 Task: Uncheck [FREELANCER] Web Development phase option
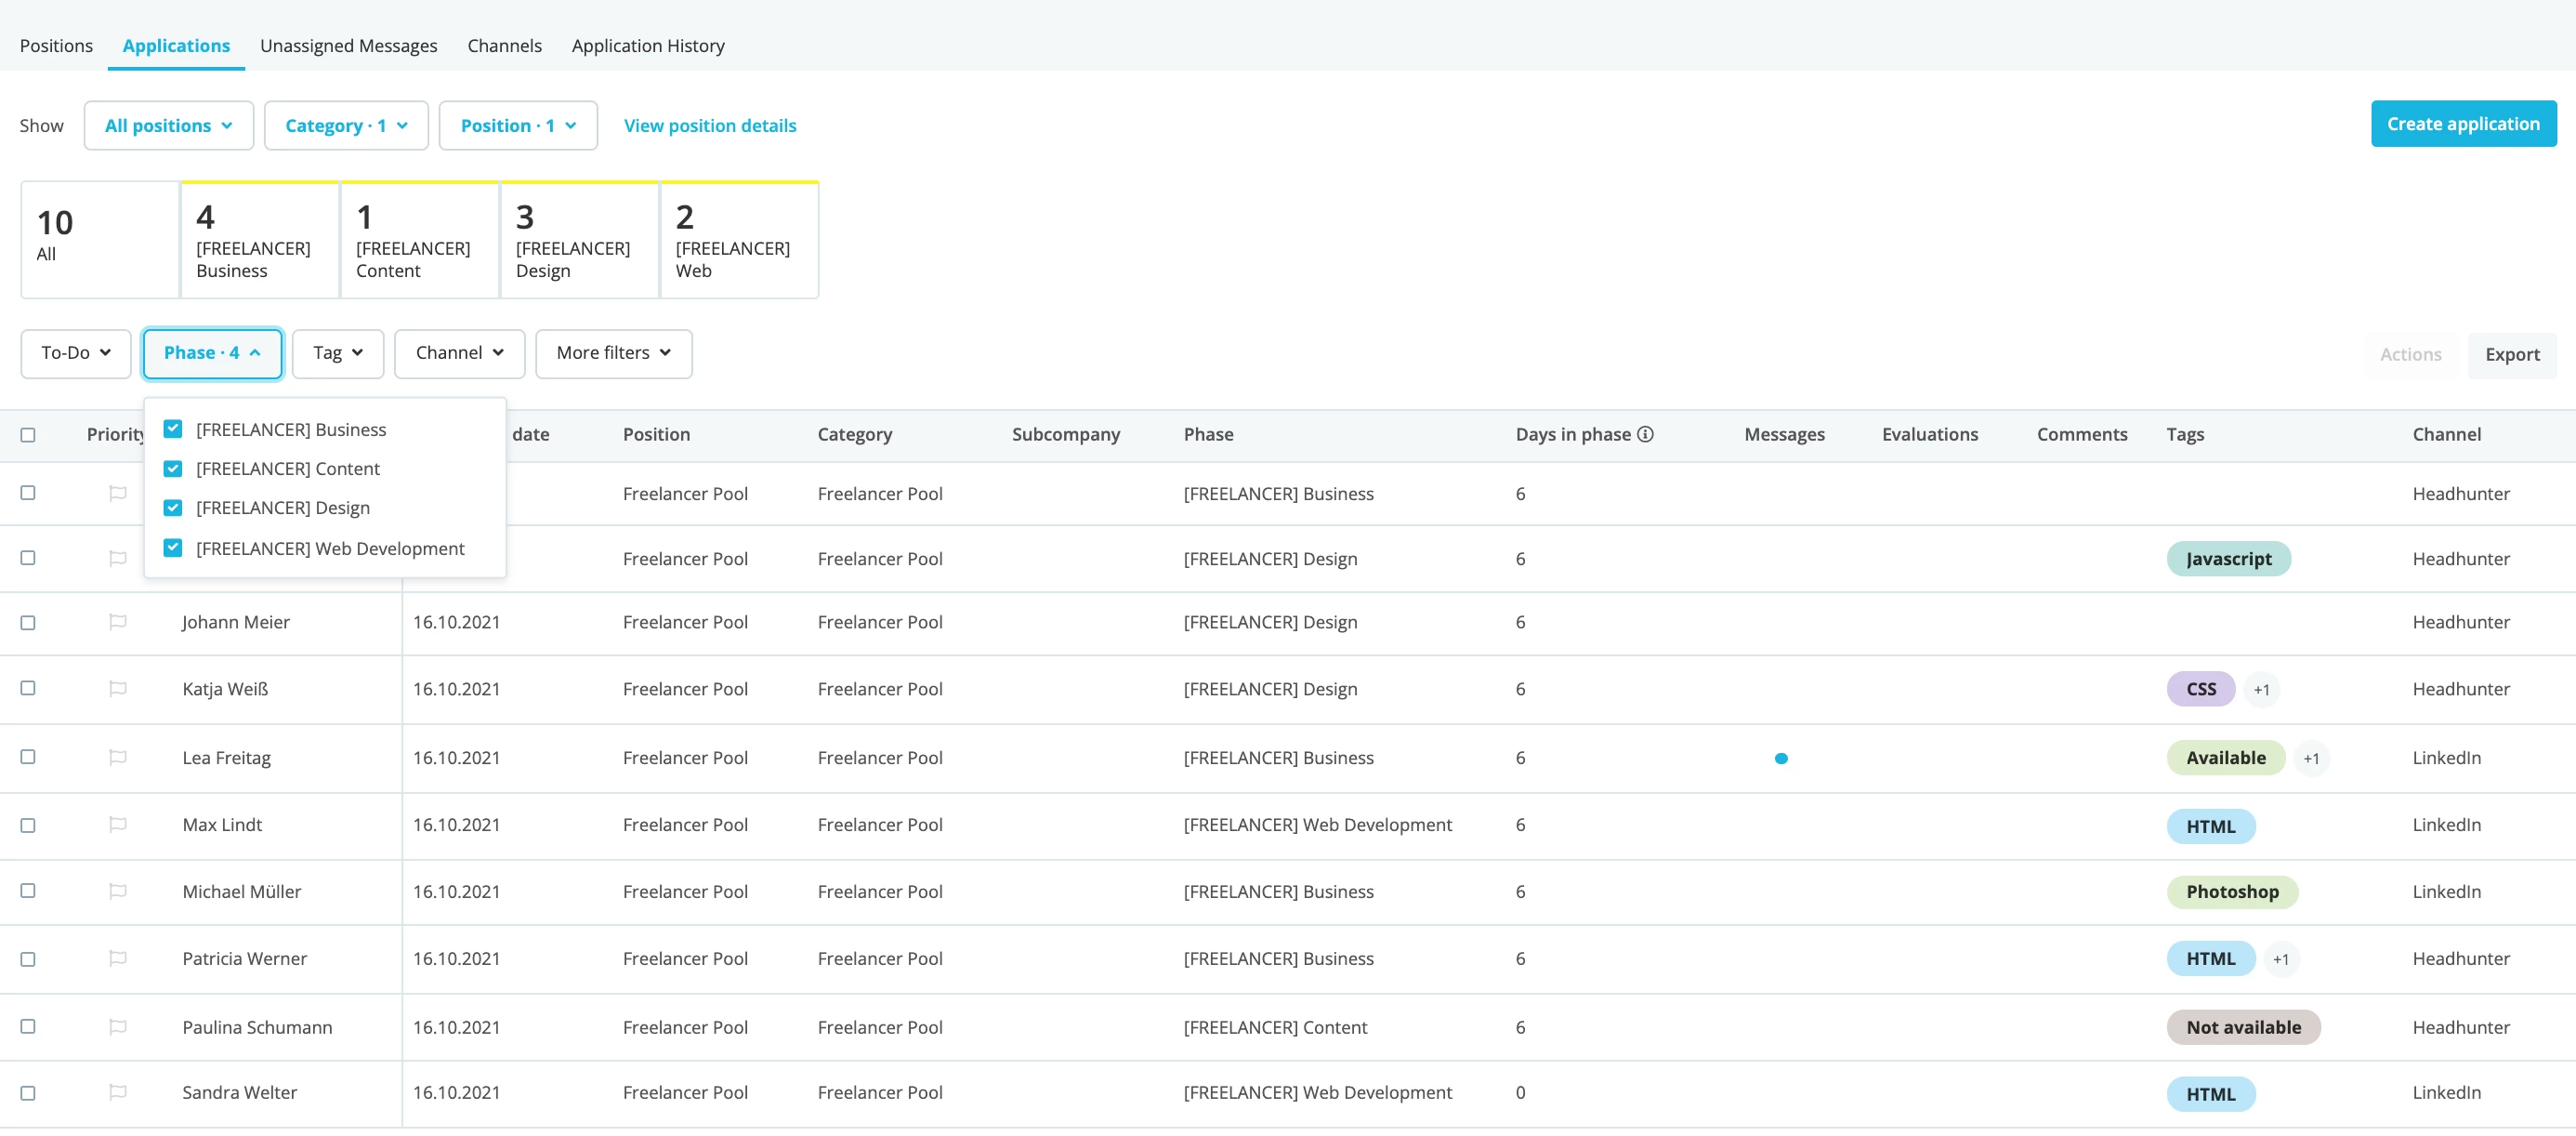(173, 548)
